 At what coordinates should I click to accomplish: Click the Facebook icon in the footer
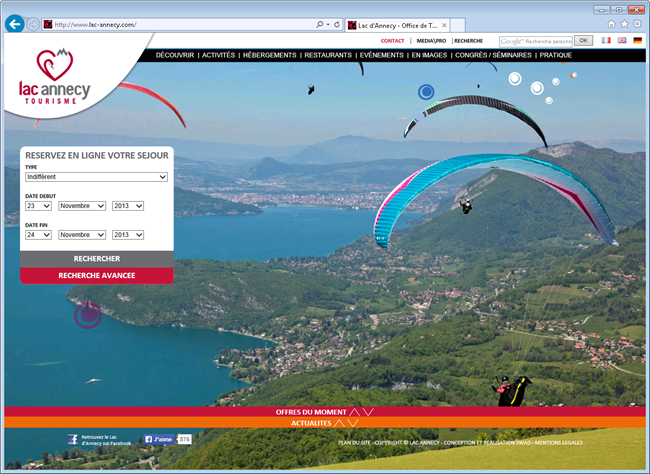click(x=72, y=439)
